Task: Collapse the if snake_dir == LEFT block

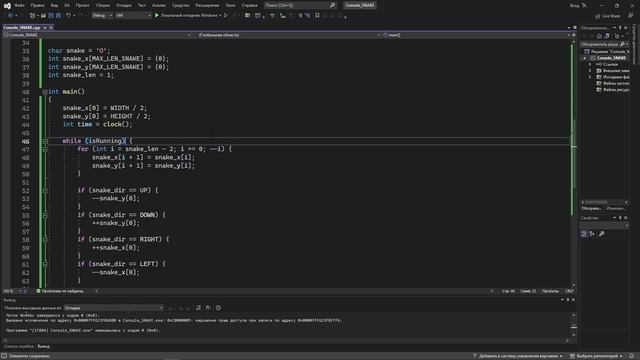Action: 45,264
